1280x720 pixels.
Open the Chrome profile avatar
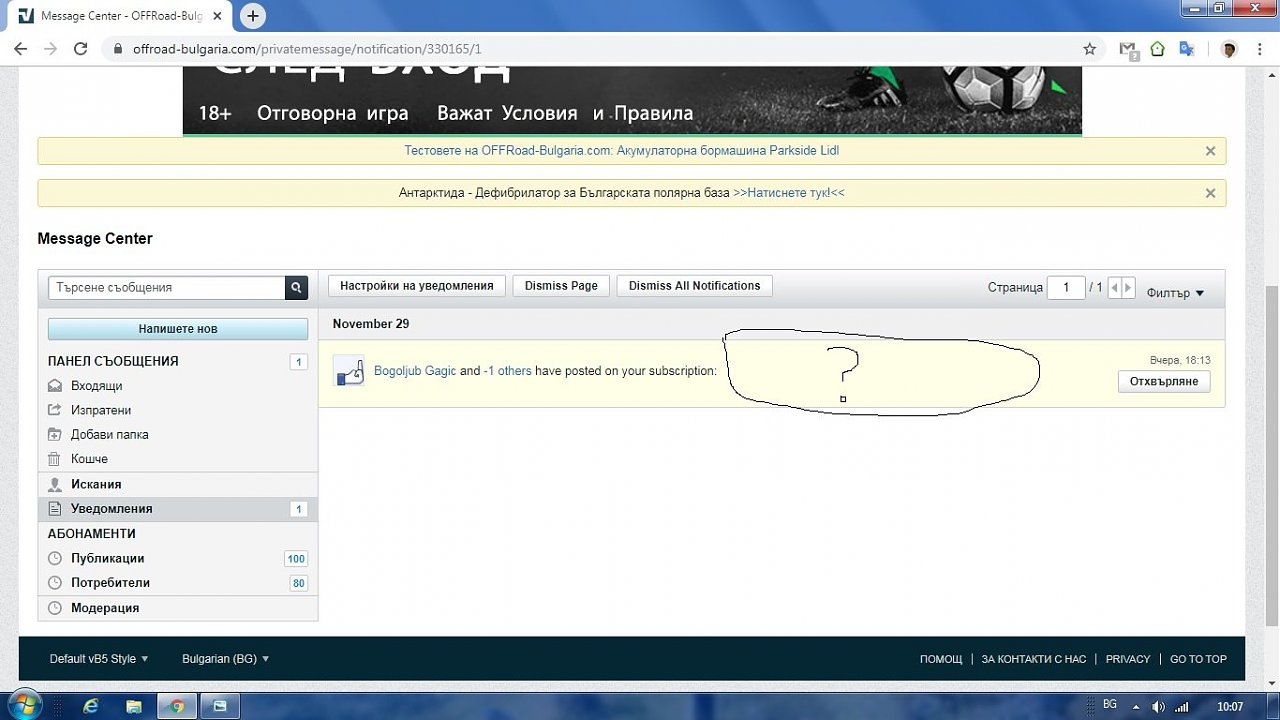(1229, 48)
